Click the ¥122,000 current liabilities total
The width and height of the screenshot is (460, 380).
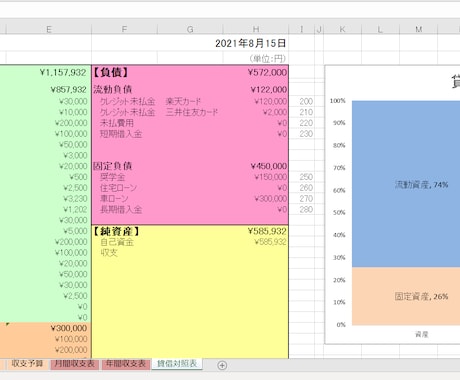pos(269,89)
